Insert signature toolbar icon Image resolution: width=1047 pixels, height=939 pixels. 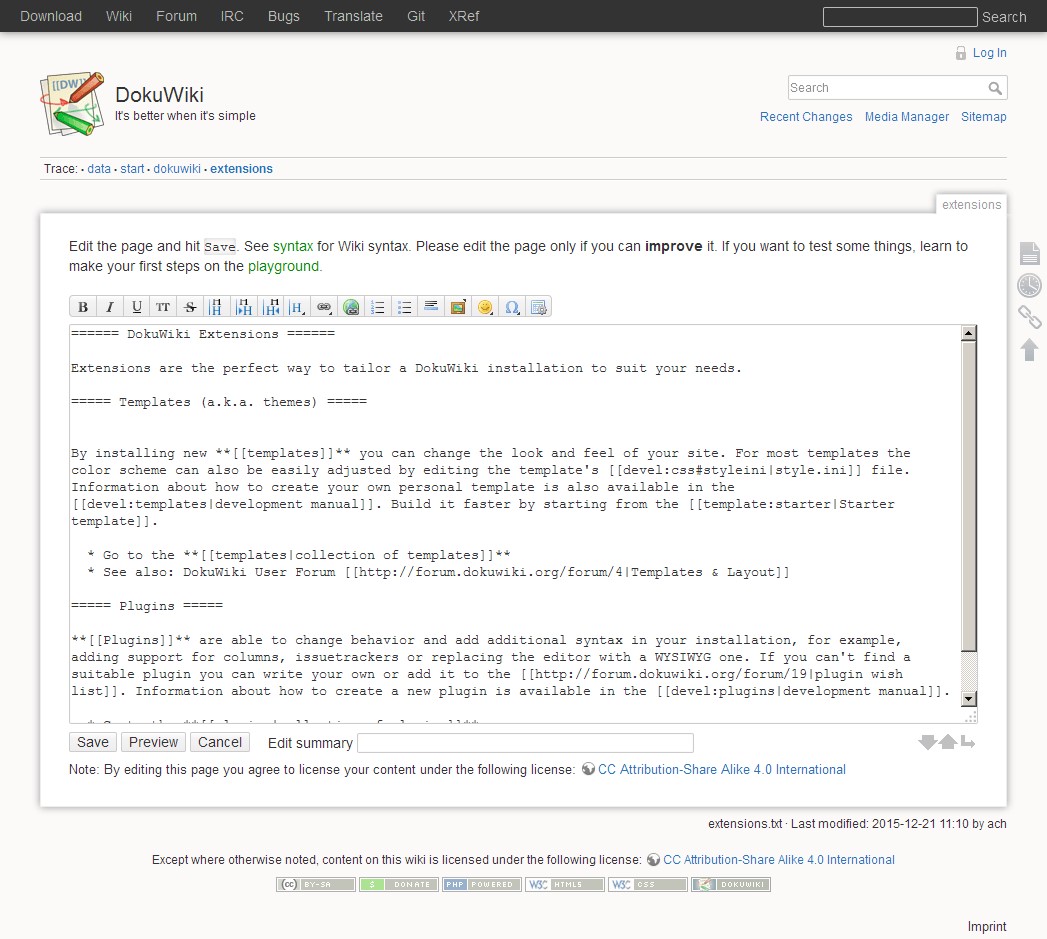point(538,307)
